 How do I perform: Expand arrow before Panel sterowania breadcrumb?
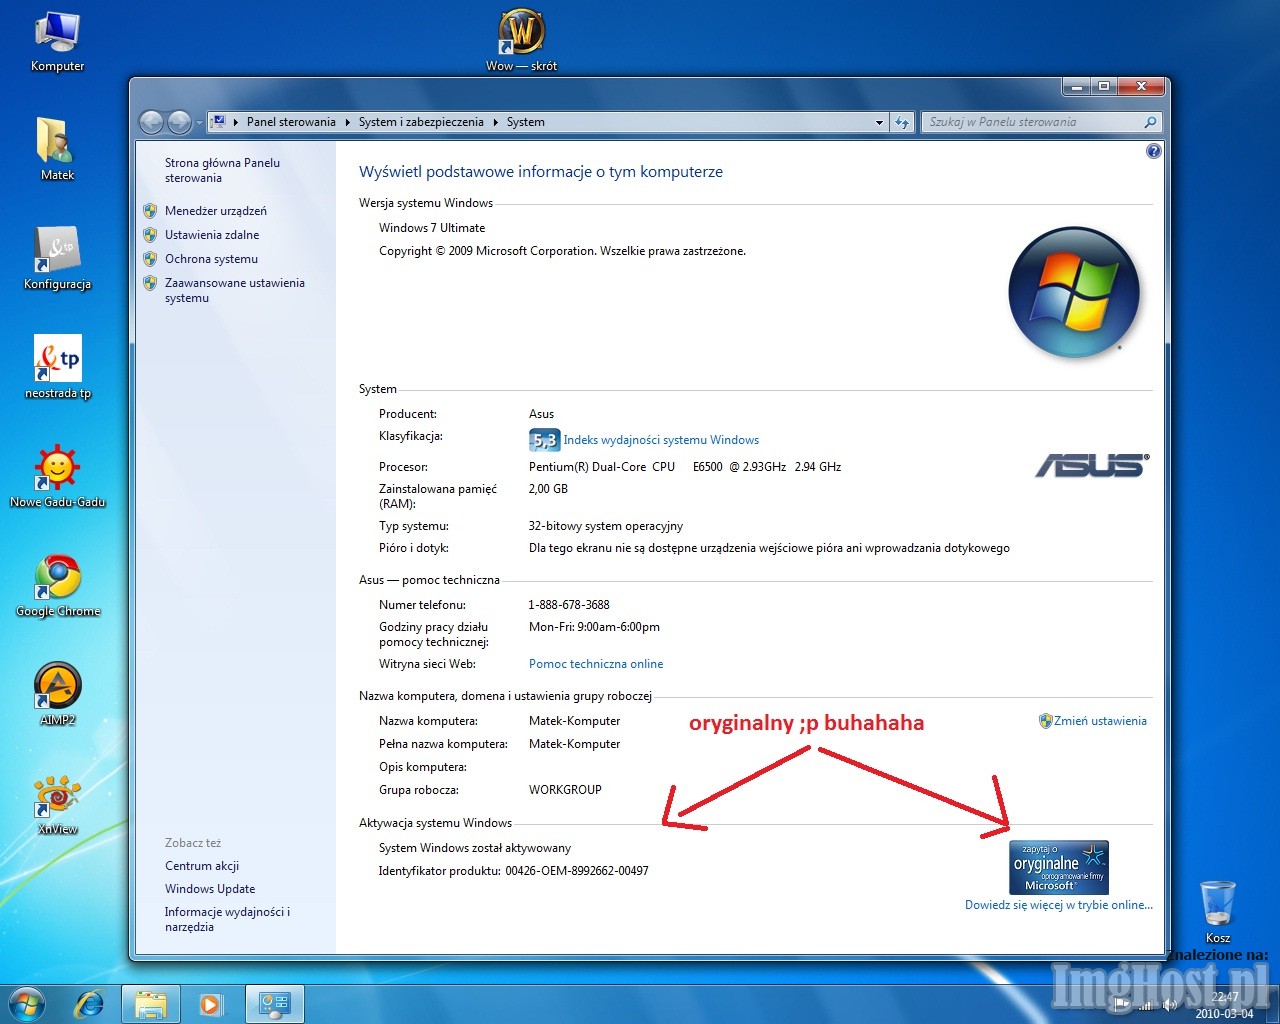236,122
